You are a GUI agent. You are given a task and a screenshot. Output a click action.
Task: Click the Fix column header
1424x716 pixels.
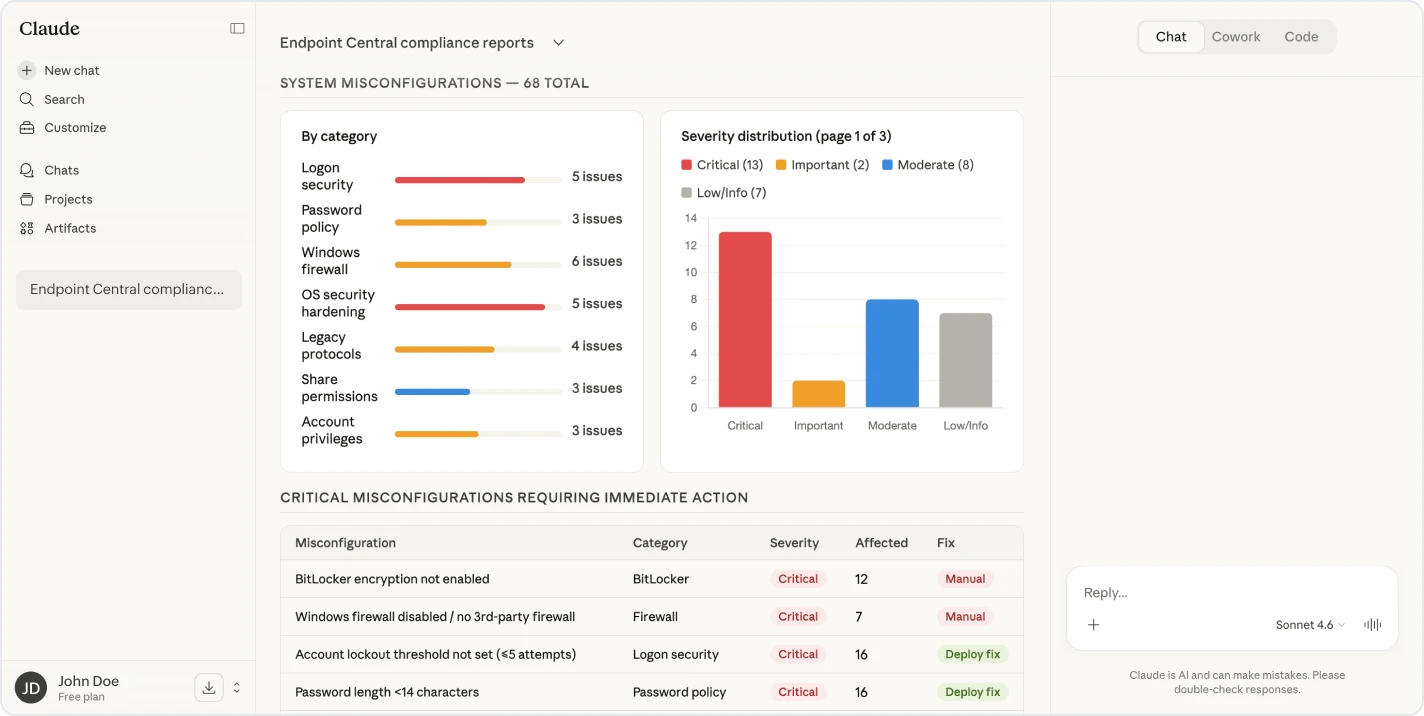(946, 543)
